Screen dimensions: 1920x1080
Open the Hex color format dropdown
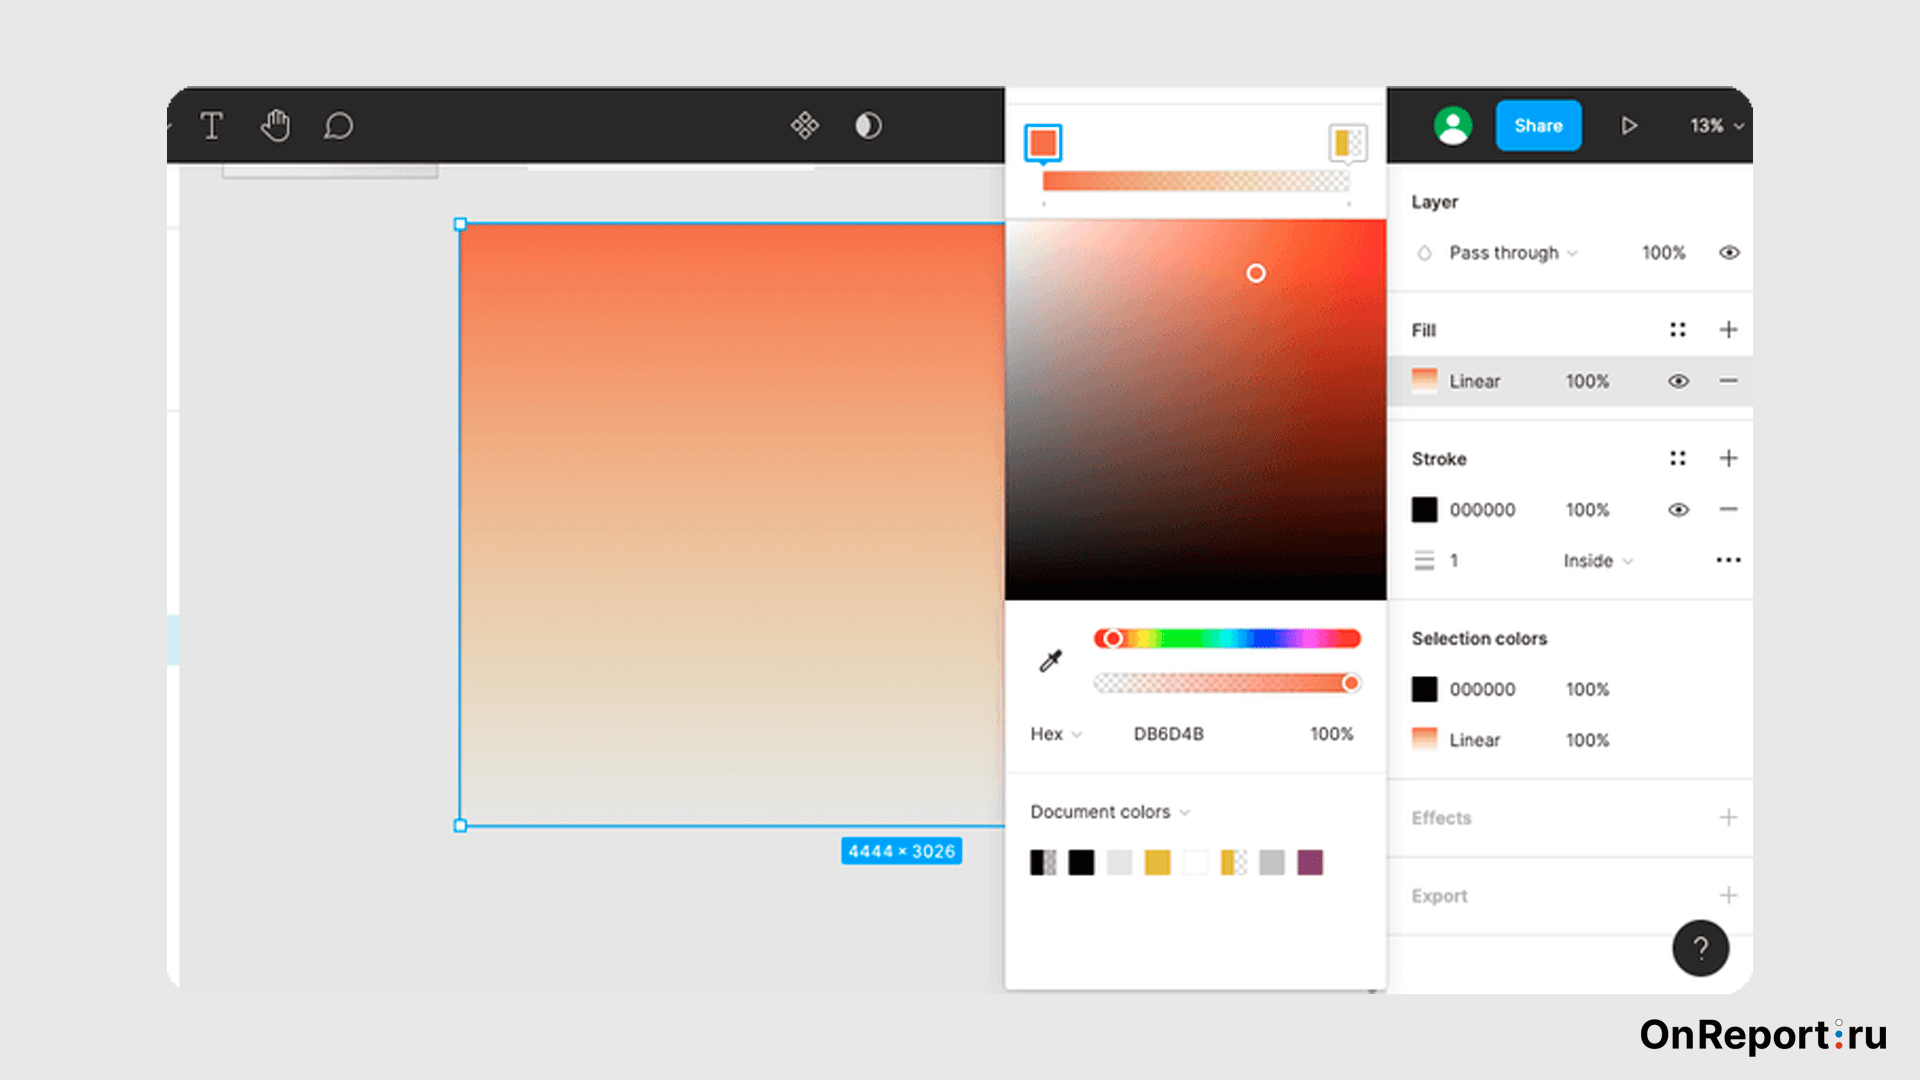[x=1056, y=734]
